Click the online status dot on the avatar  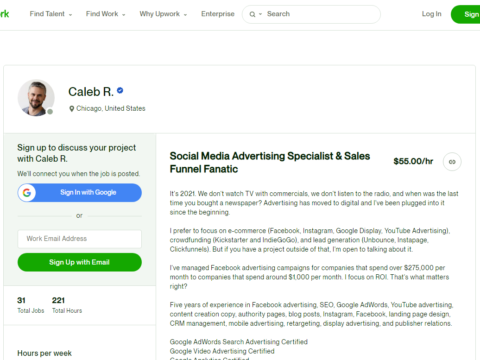coord(50,112)
